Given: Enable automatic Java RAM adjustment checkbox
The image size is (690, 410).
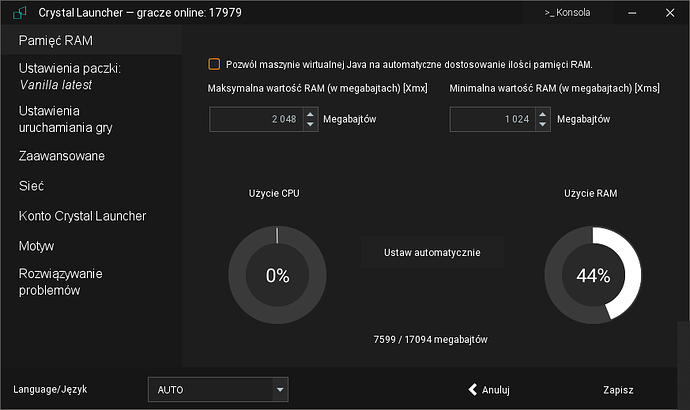Looking at the screenshot, I should 214,64.
